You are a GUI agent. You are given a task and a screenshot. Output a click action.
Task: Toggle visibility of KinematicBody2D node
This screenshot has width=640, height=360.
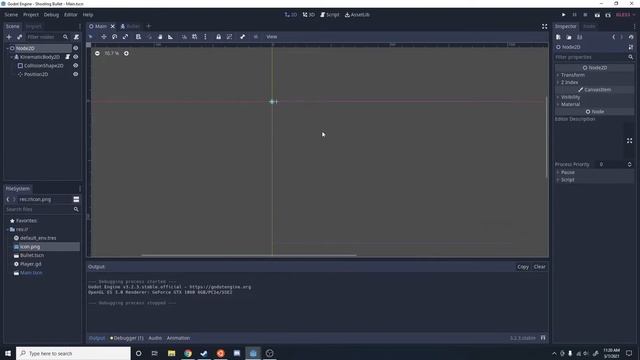click(76, 57)
